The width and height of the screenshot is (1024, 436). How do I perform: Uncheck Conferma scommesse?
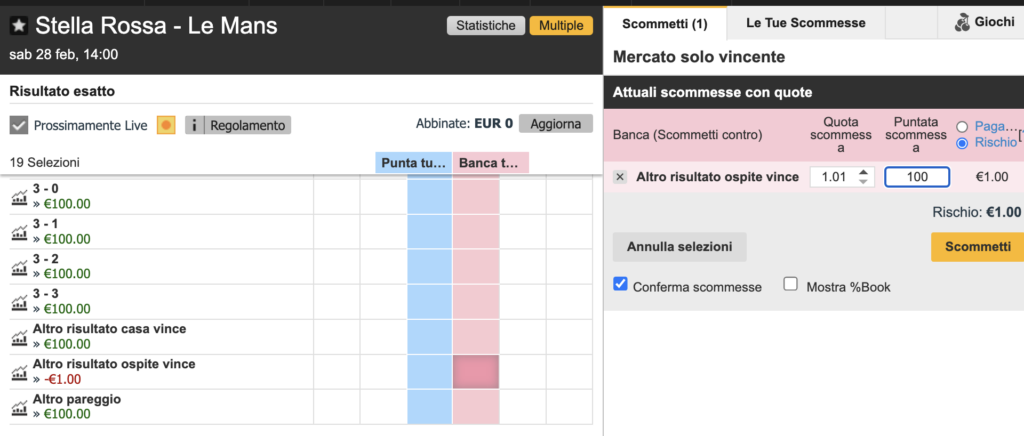(621, 284)
